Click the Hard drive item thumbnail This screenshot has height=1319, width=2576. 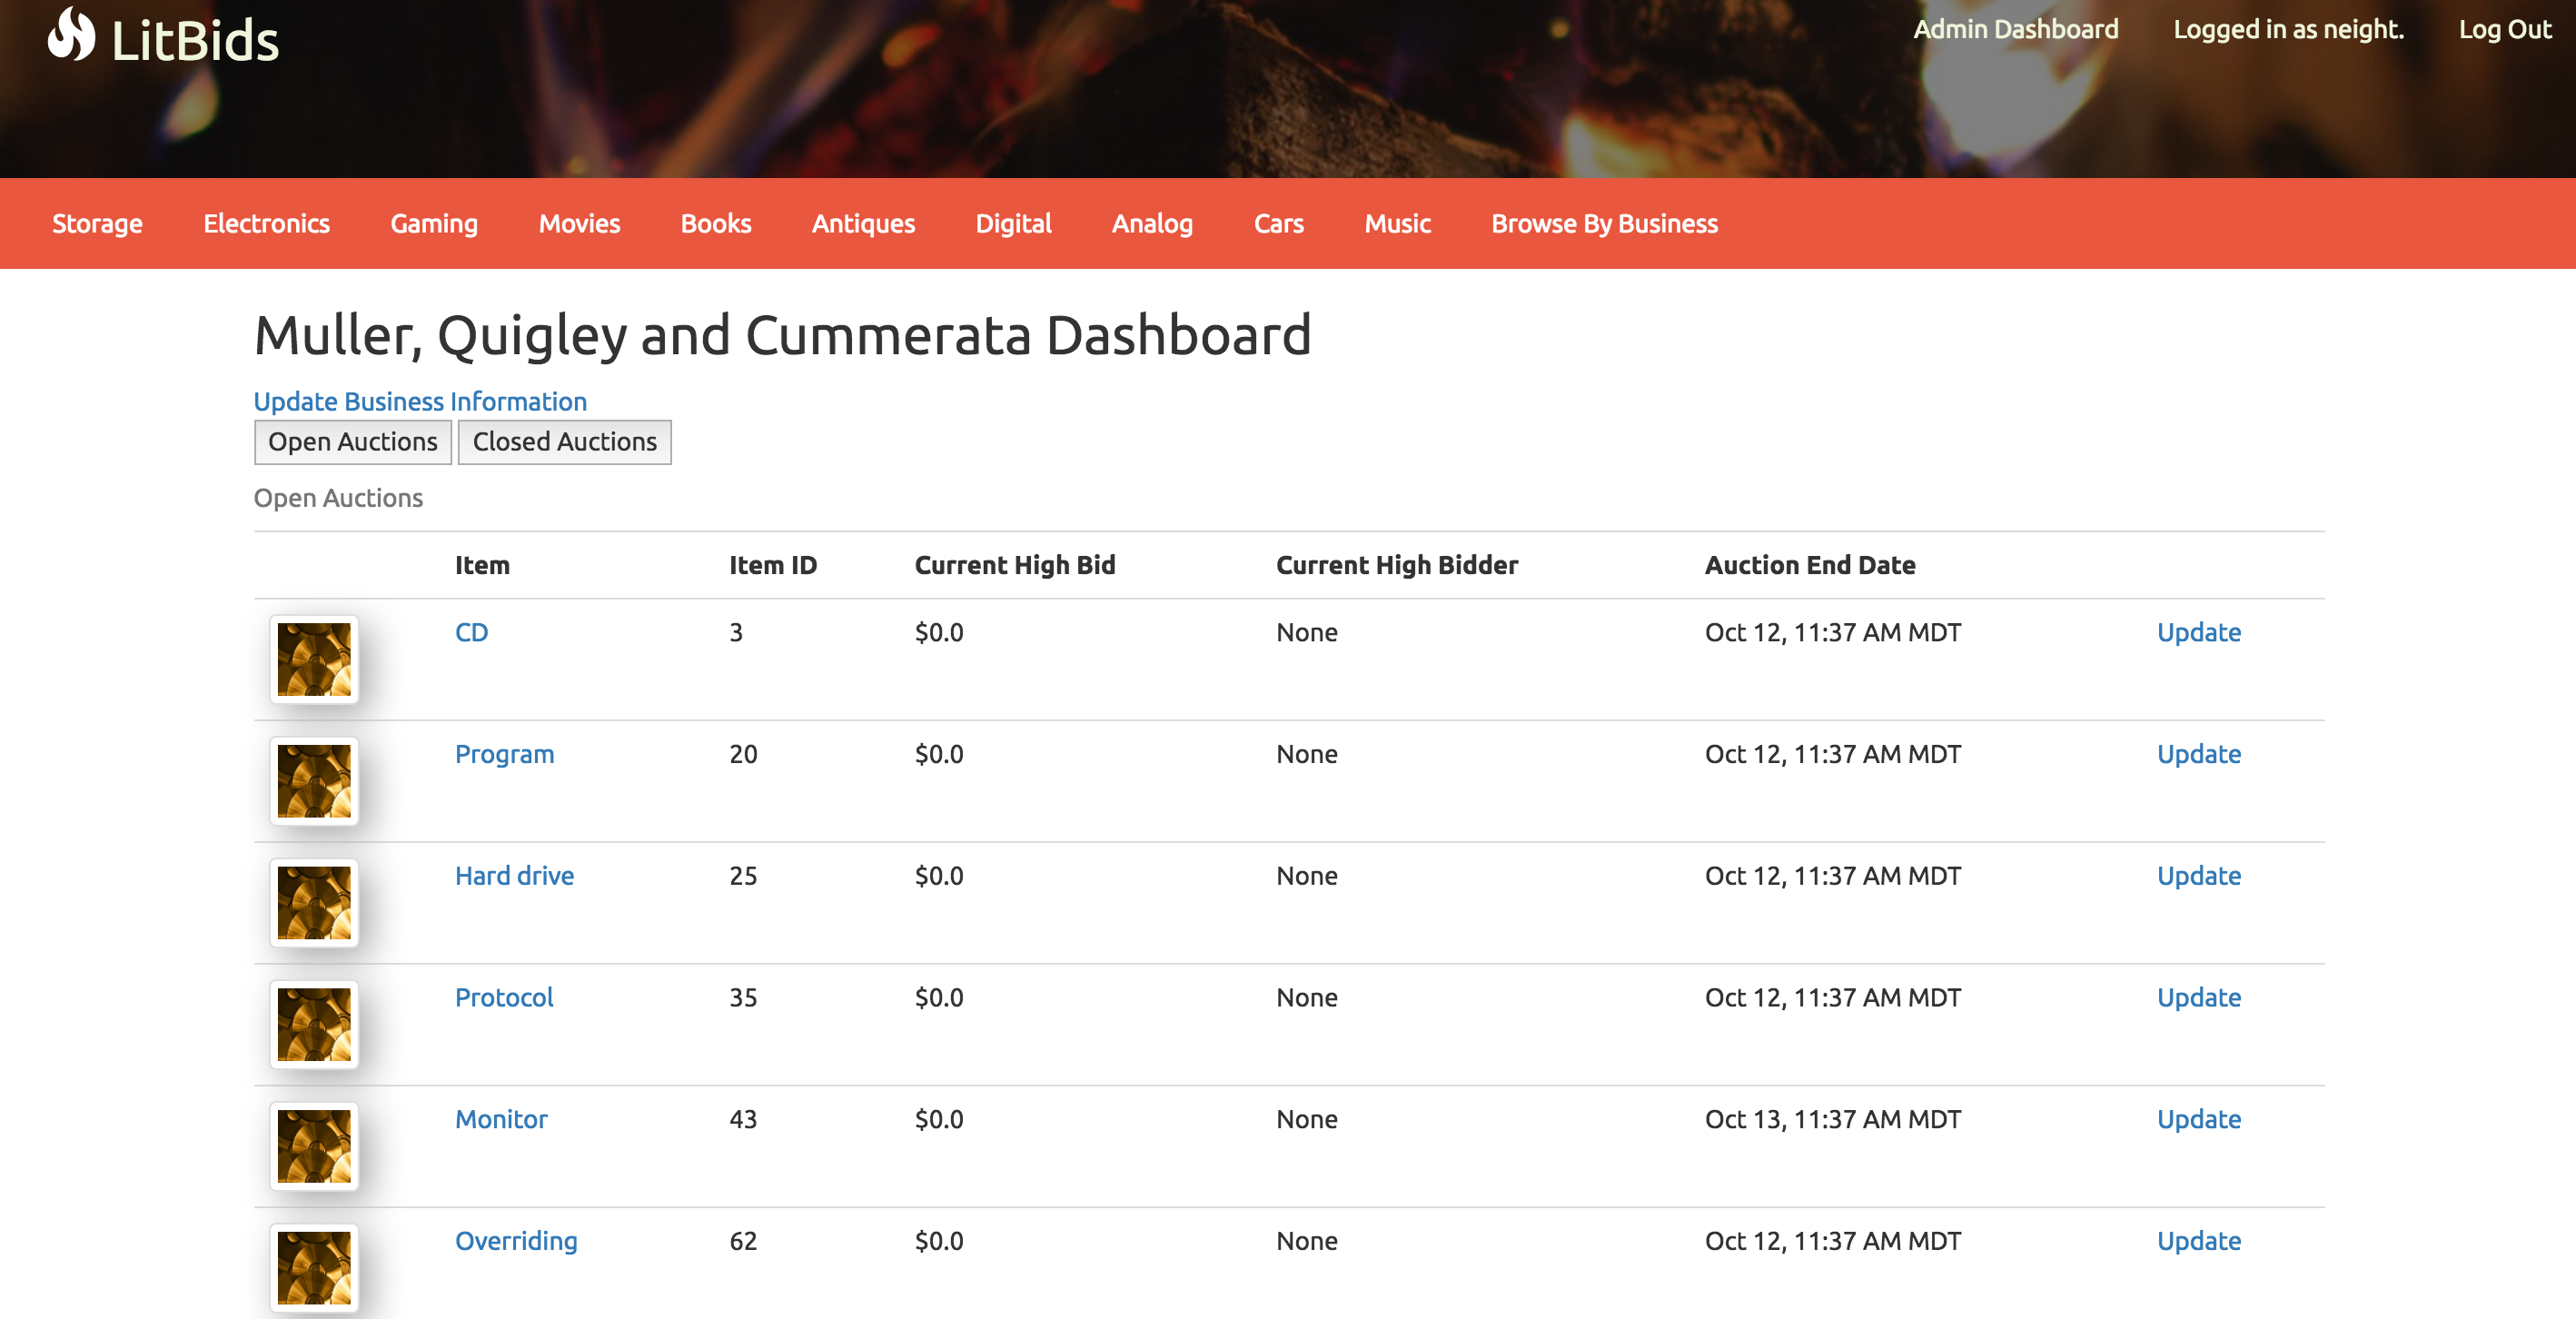[x=314, y=903]
